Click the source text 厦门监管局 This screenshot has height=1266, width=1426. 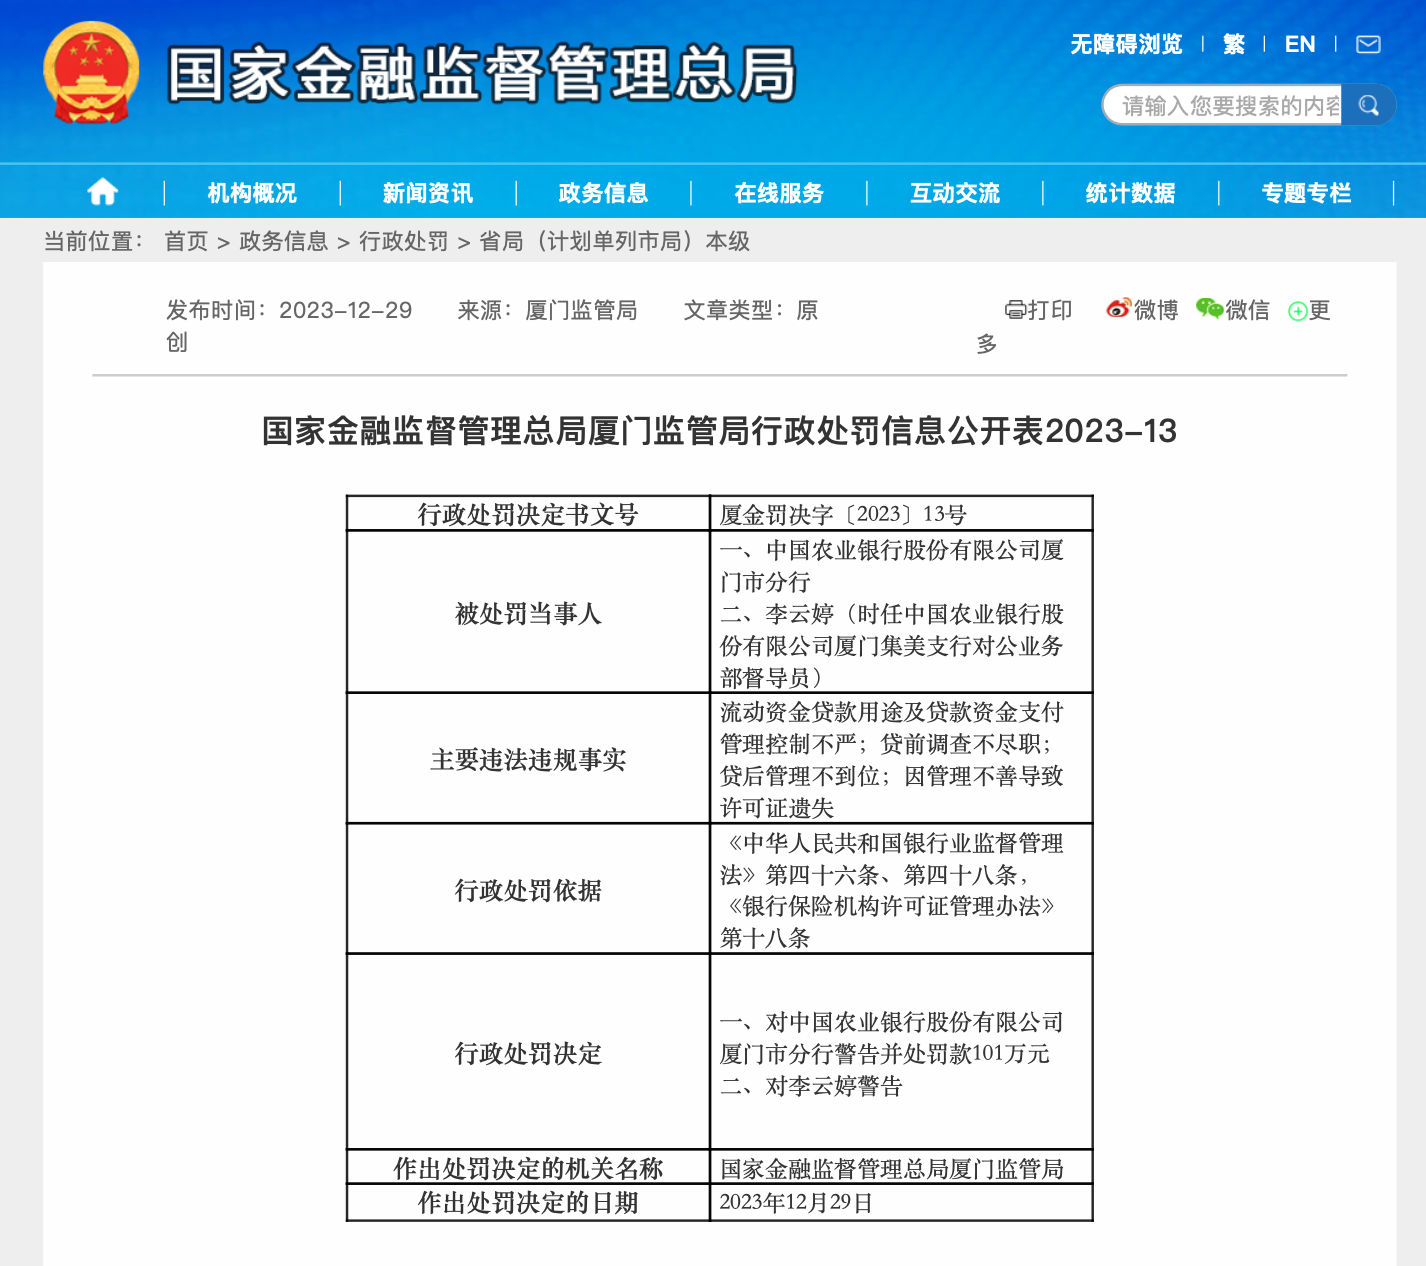(581, 310)
